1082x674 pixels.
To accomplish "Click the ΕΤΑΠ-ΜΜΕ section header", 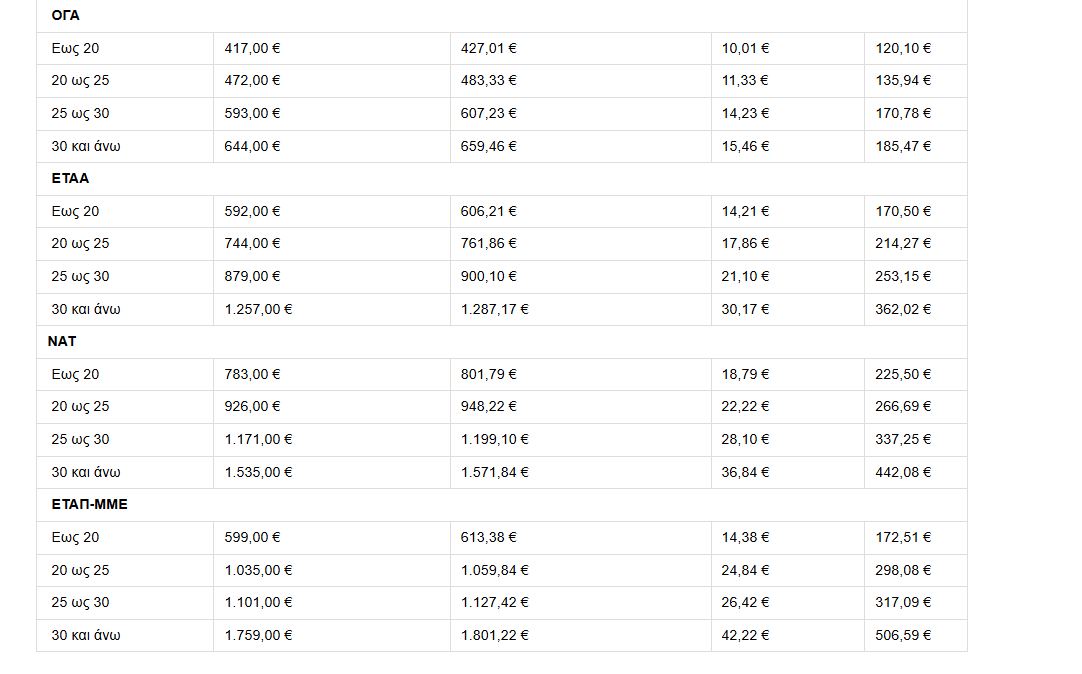I will pyautogui.click(x=89, y=505).
